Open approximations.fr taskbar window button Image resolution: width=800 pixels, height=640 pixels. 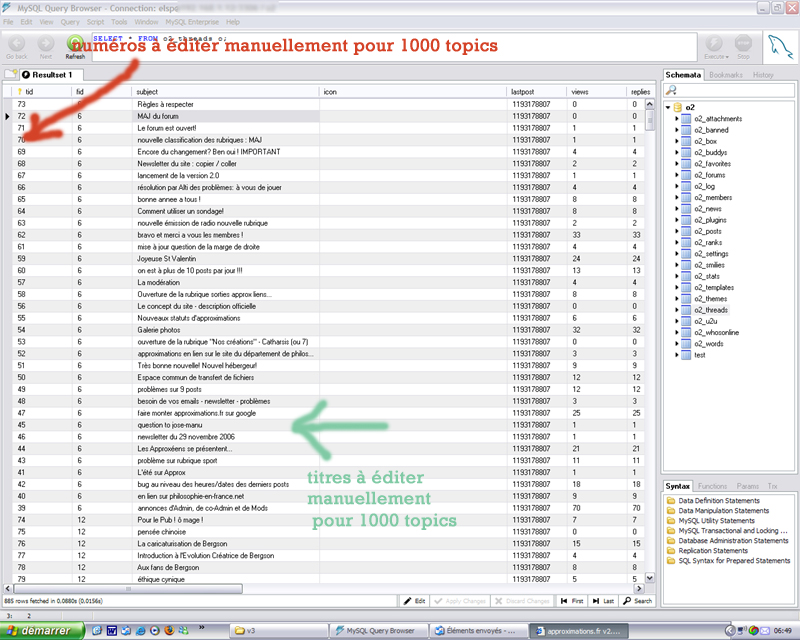pos(581,631)
